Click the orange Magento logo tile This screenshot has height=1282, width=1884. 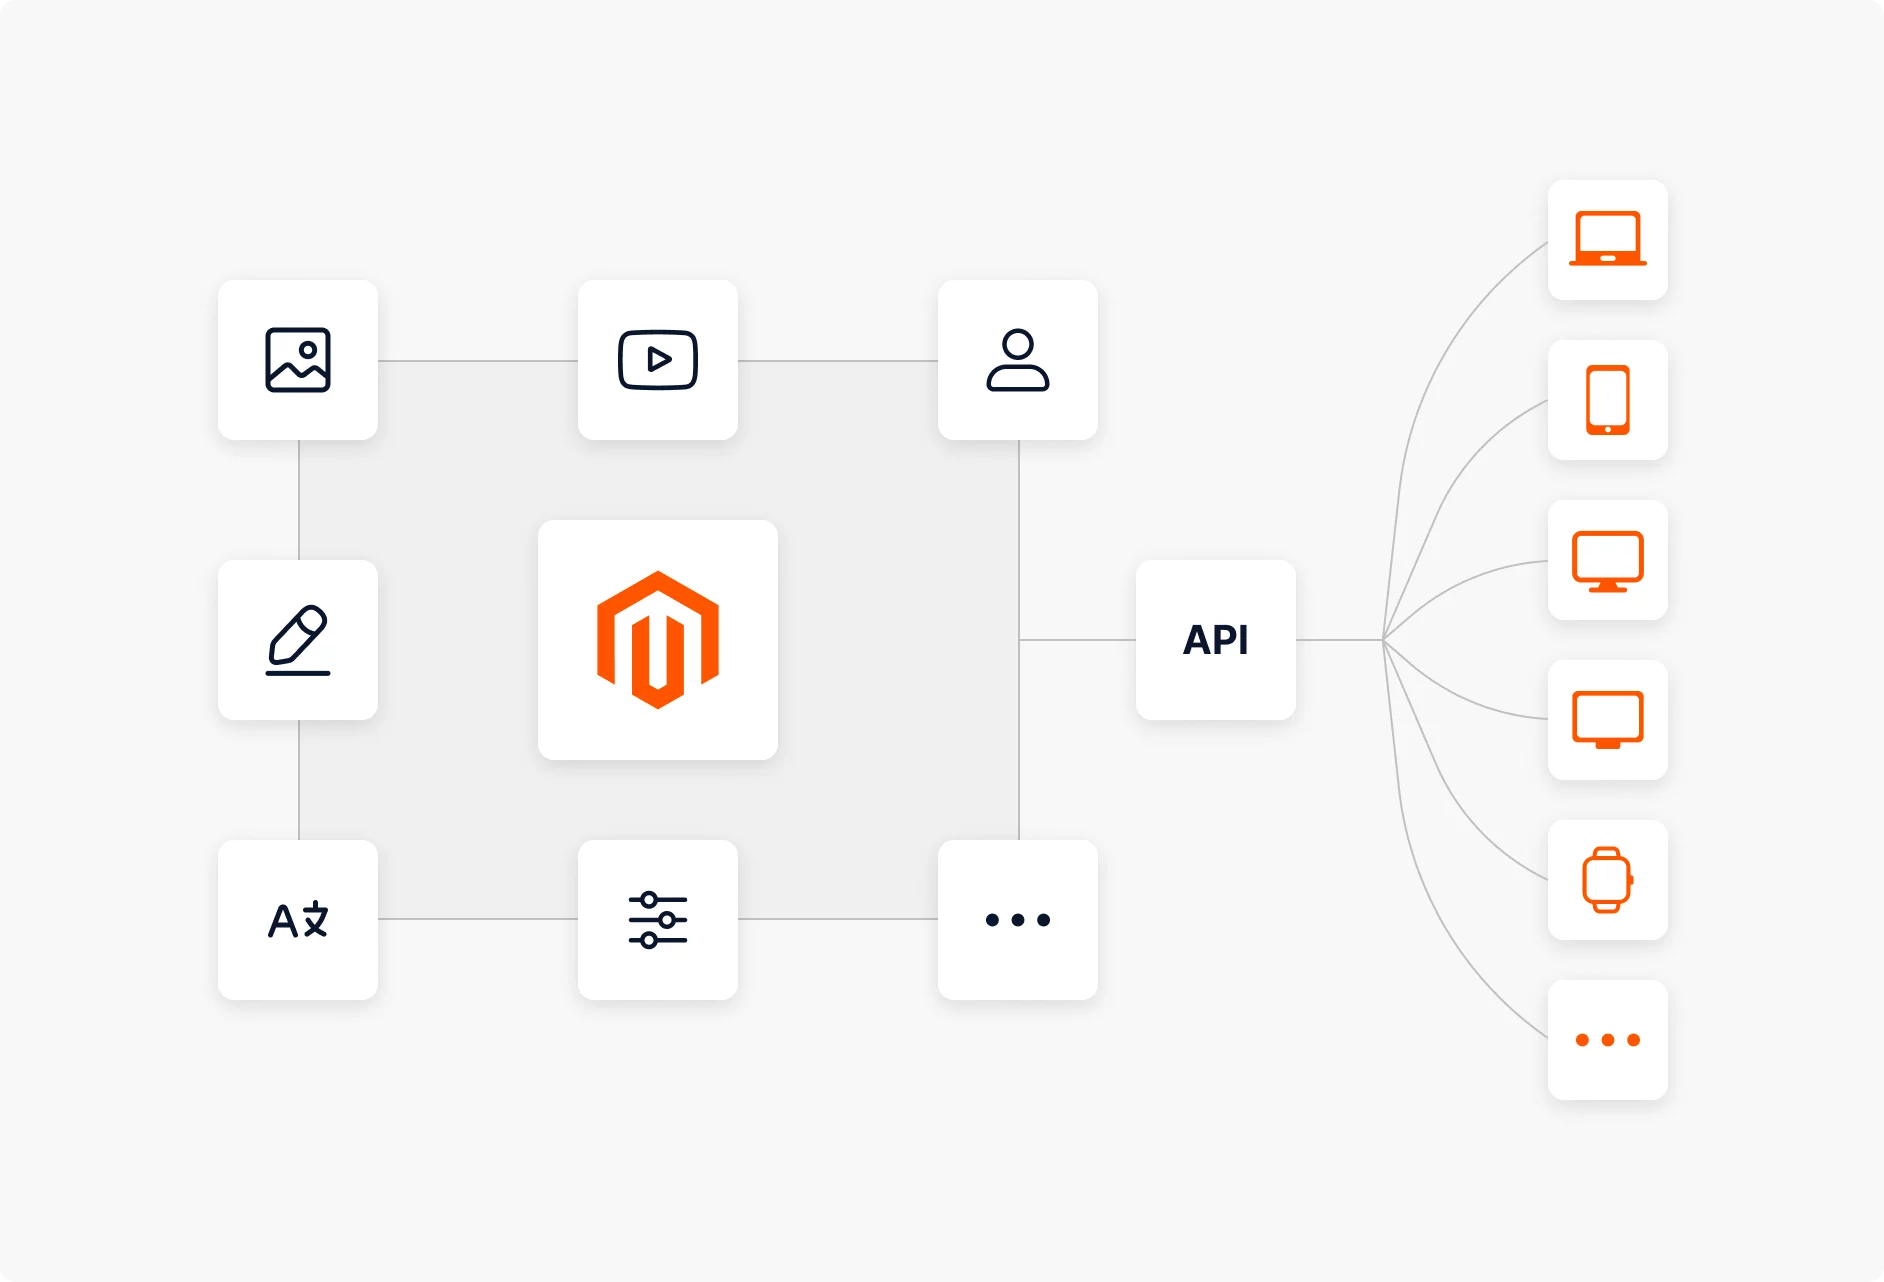(x=658, y=640)
